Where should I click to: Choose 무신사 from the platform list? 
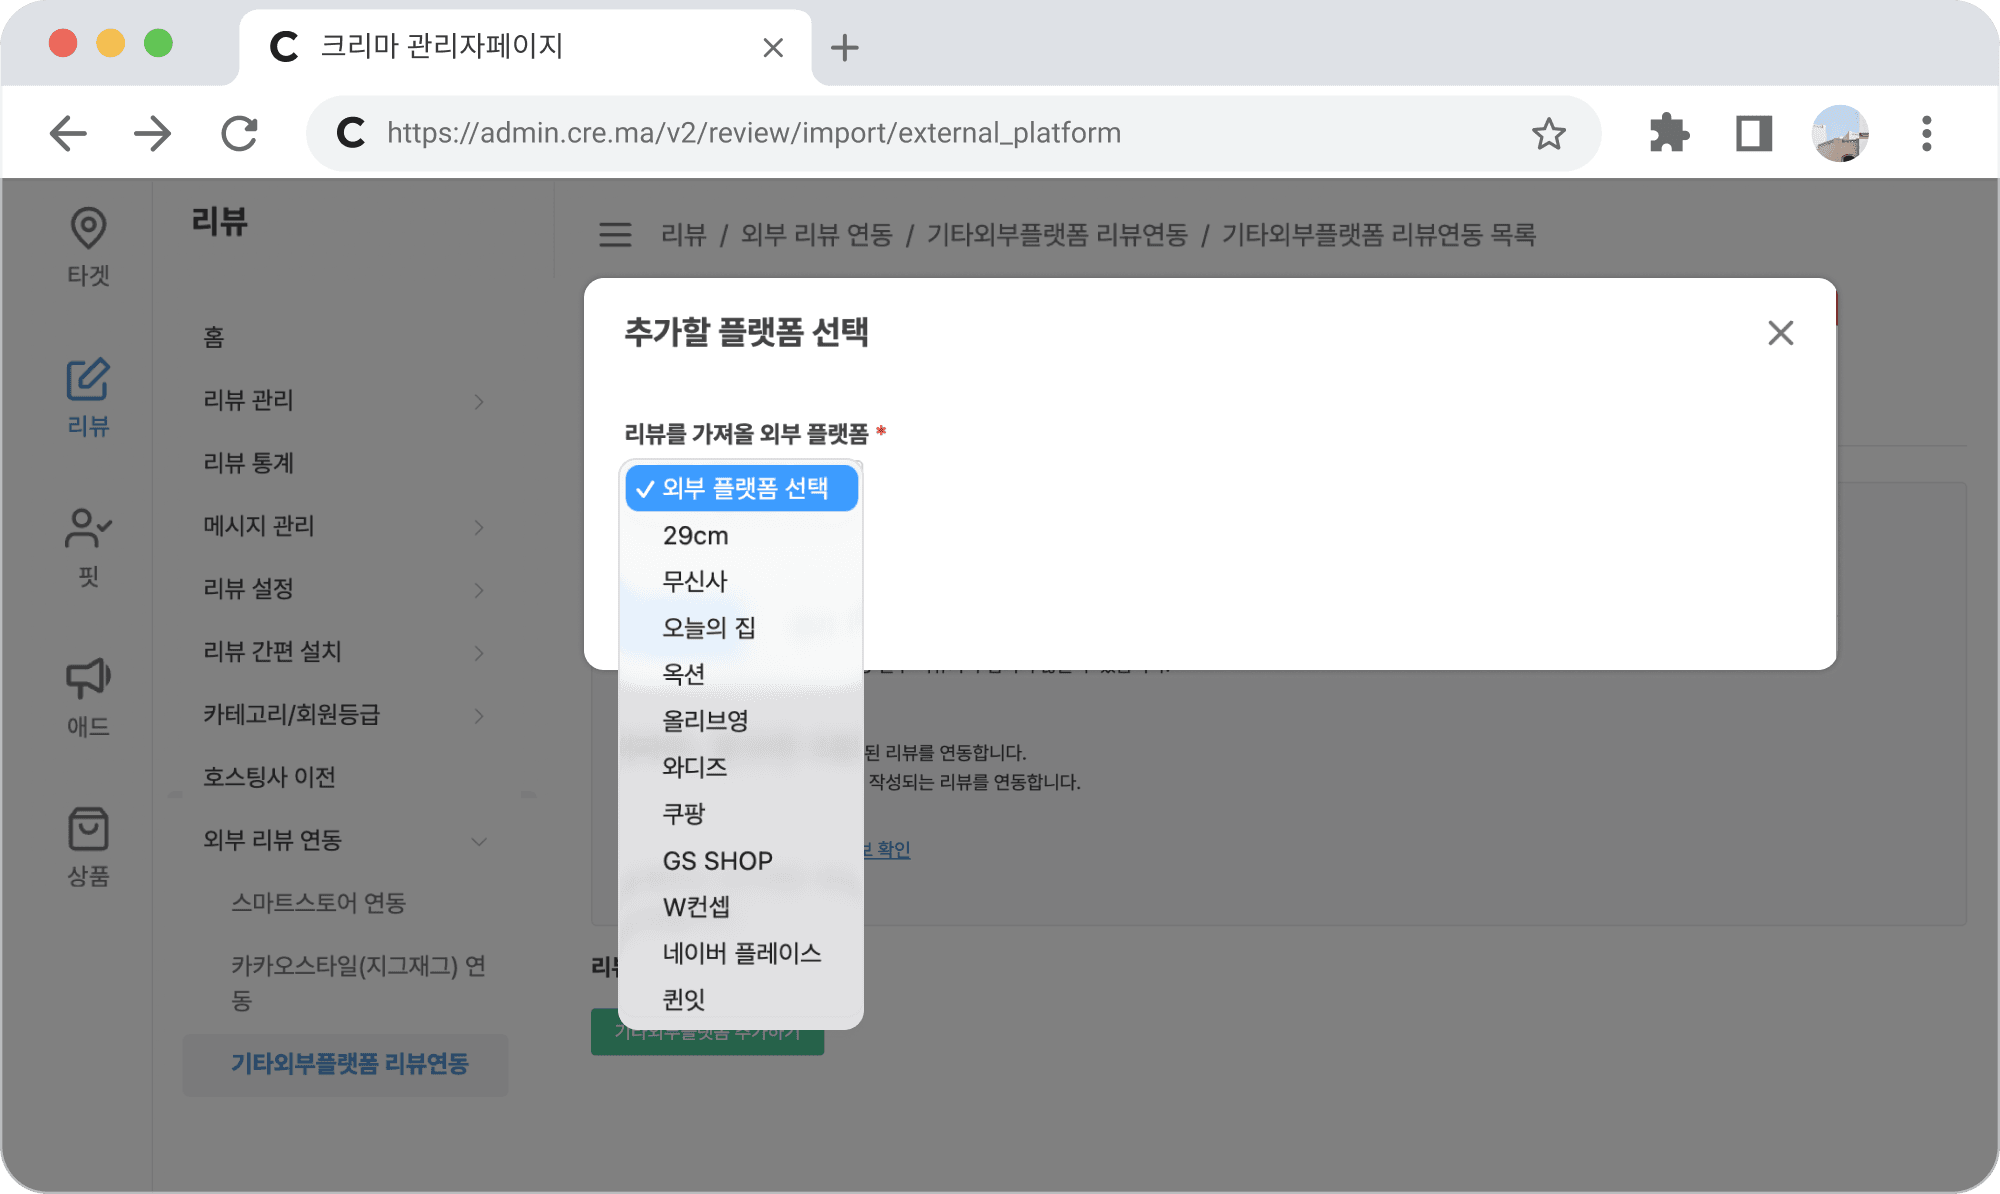741,581
